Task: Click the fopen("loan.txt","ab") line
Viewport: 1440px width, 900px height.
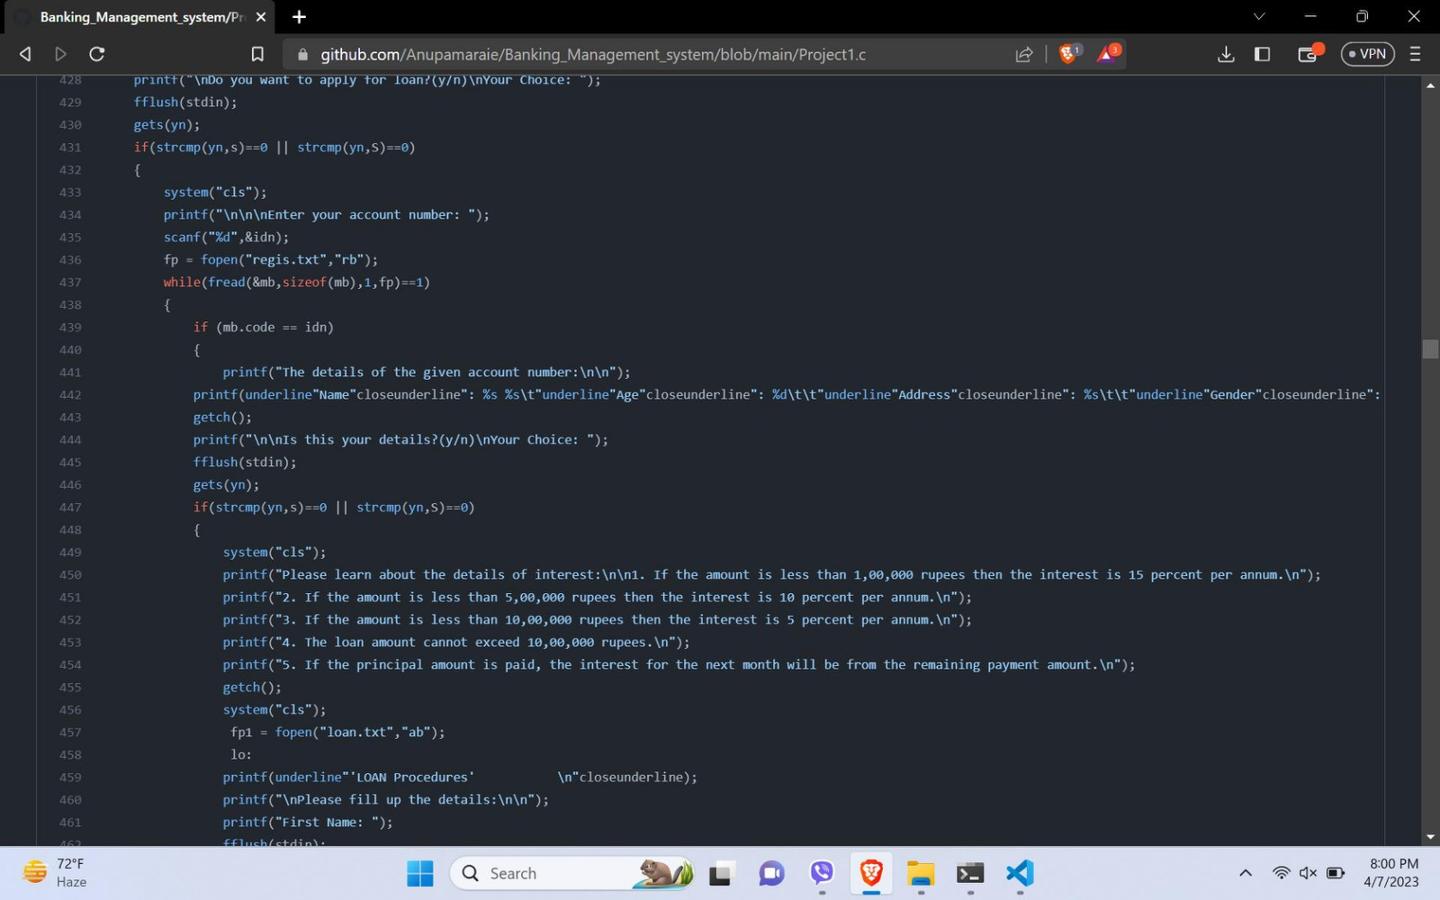Action: [x=338, y=732]
